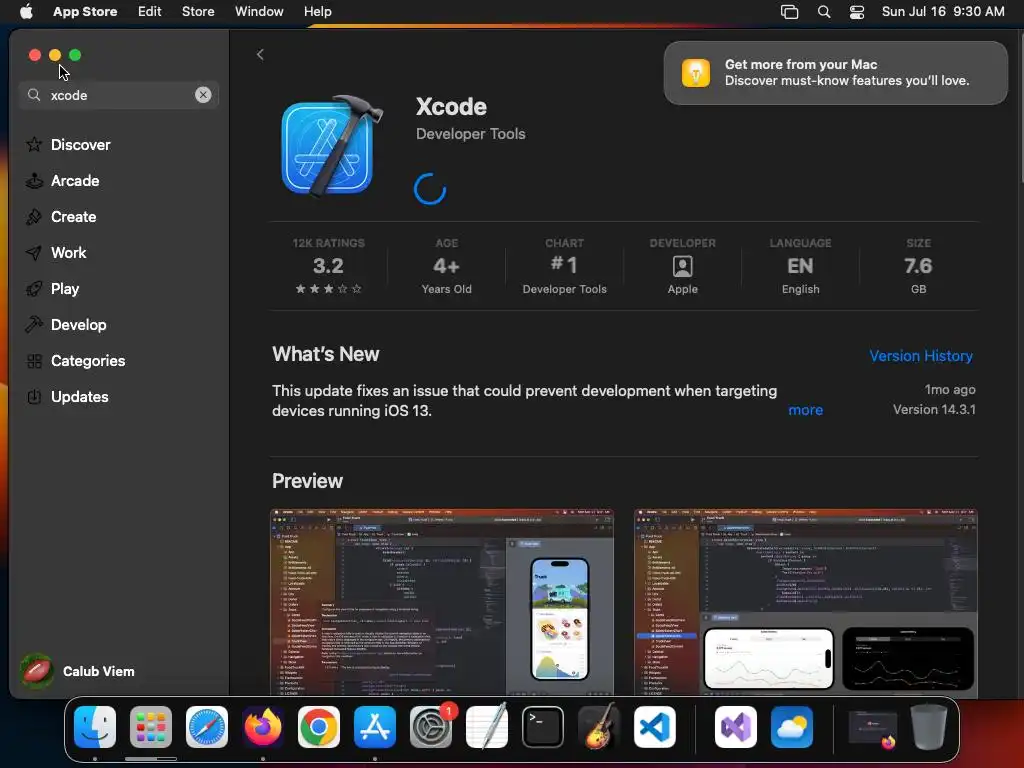Click the 4+ Years Old age rating

(446, 266)
